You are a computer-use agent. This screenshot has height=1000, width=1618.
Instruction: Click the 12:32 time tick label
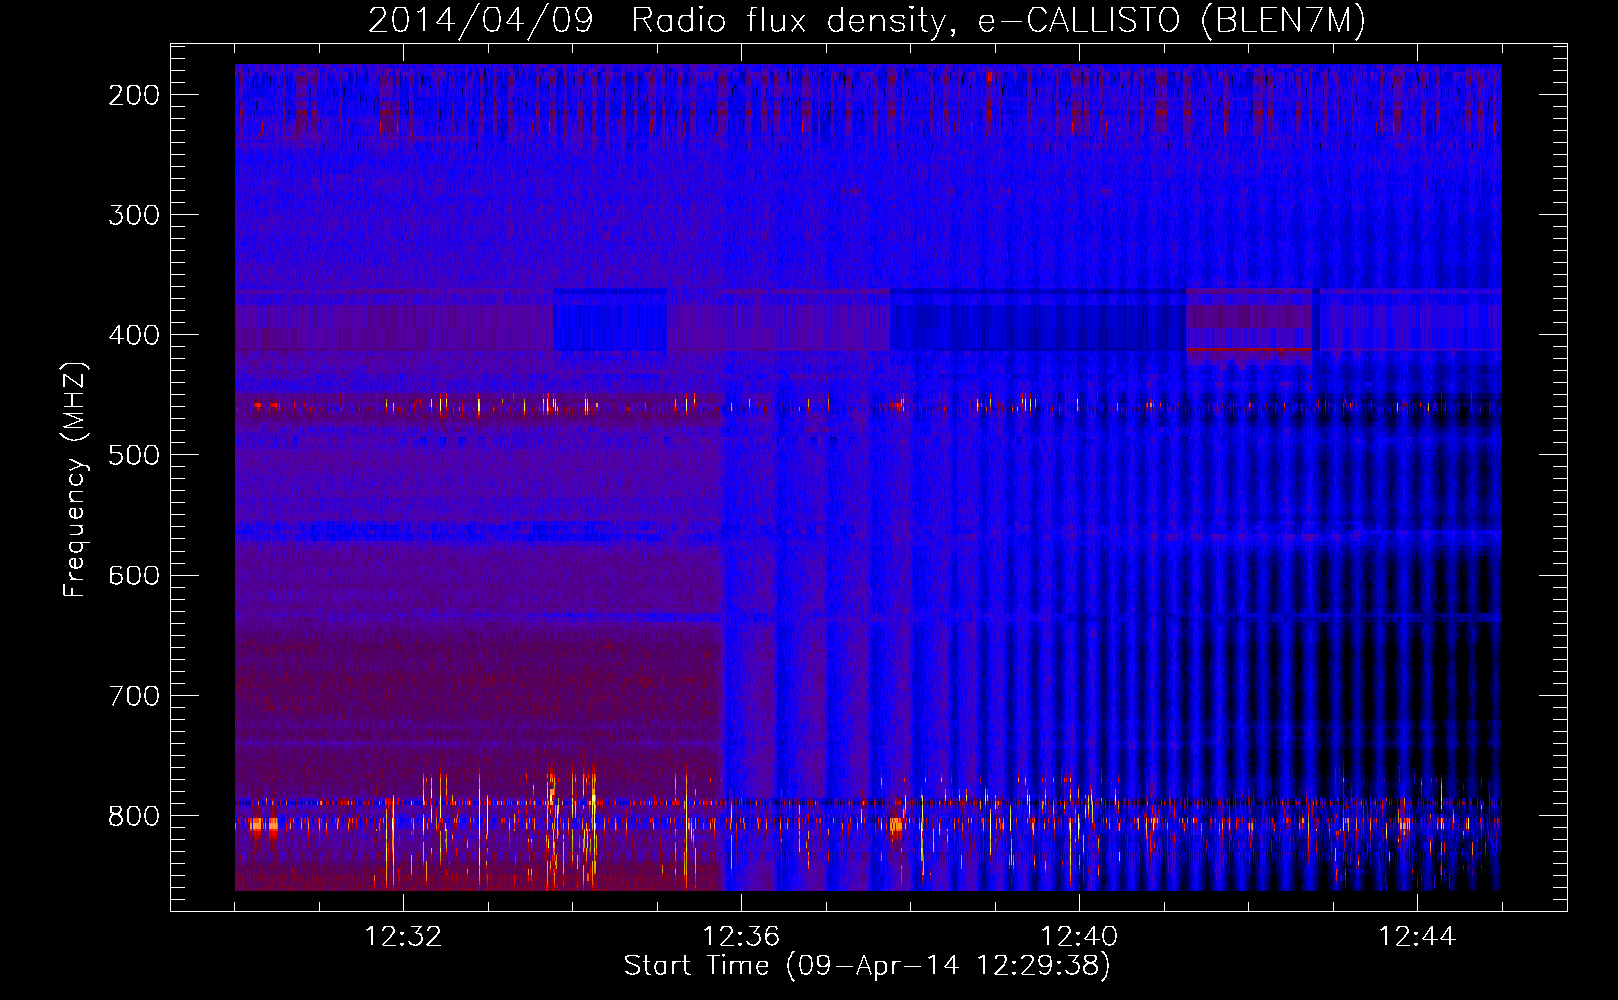coord(403,937)
